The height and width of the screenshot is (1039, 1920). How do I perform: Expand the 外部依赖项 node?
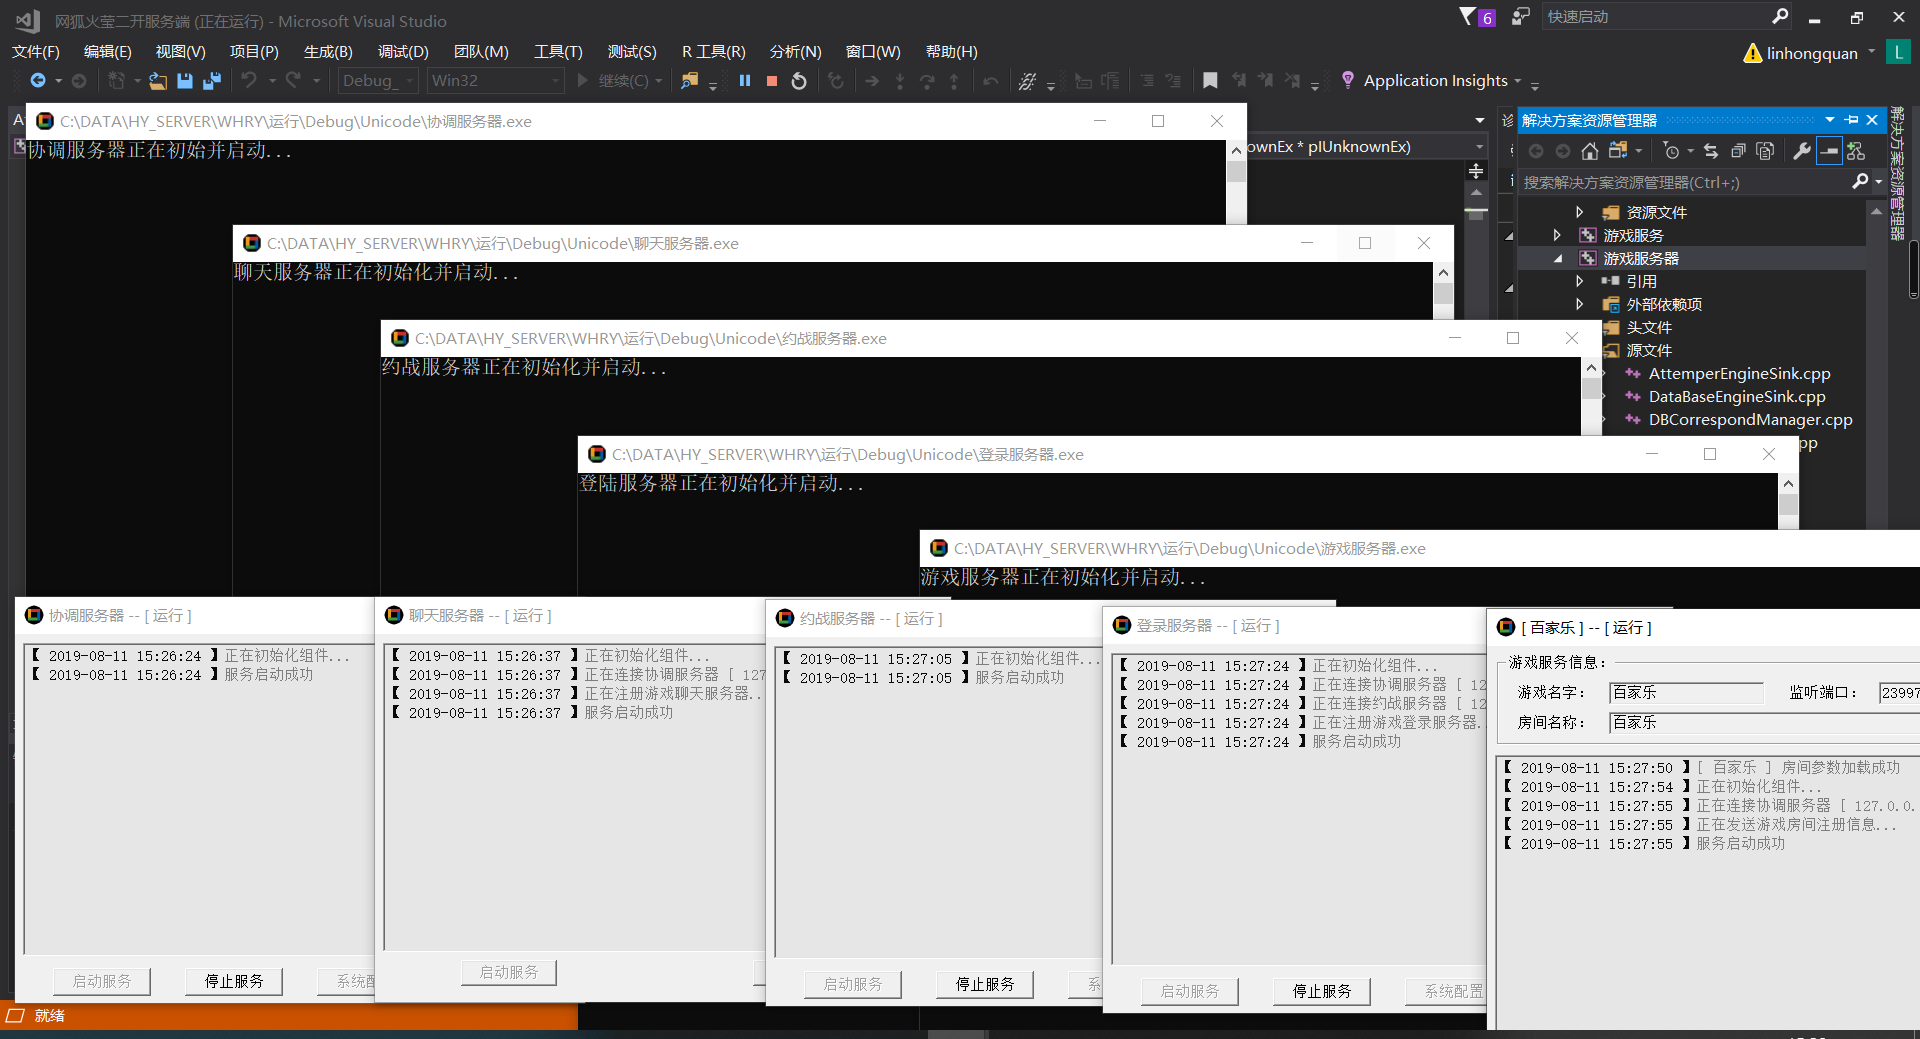tap(1579, 304)
